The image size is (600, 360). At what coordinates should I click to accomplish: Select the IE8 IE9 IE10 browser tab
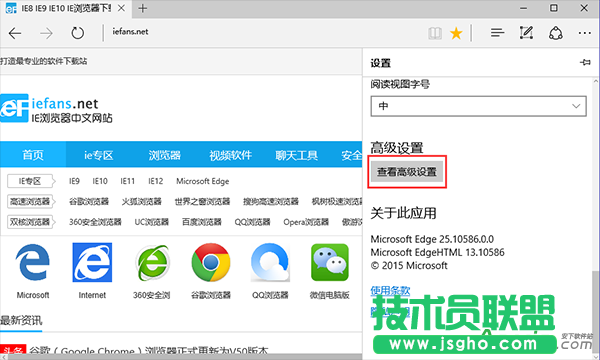[x=66, y=8]
